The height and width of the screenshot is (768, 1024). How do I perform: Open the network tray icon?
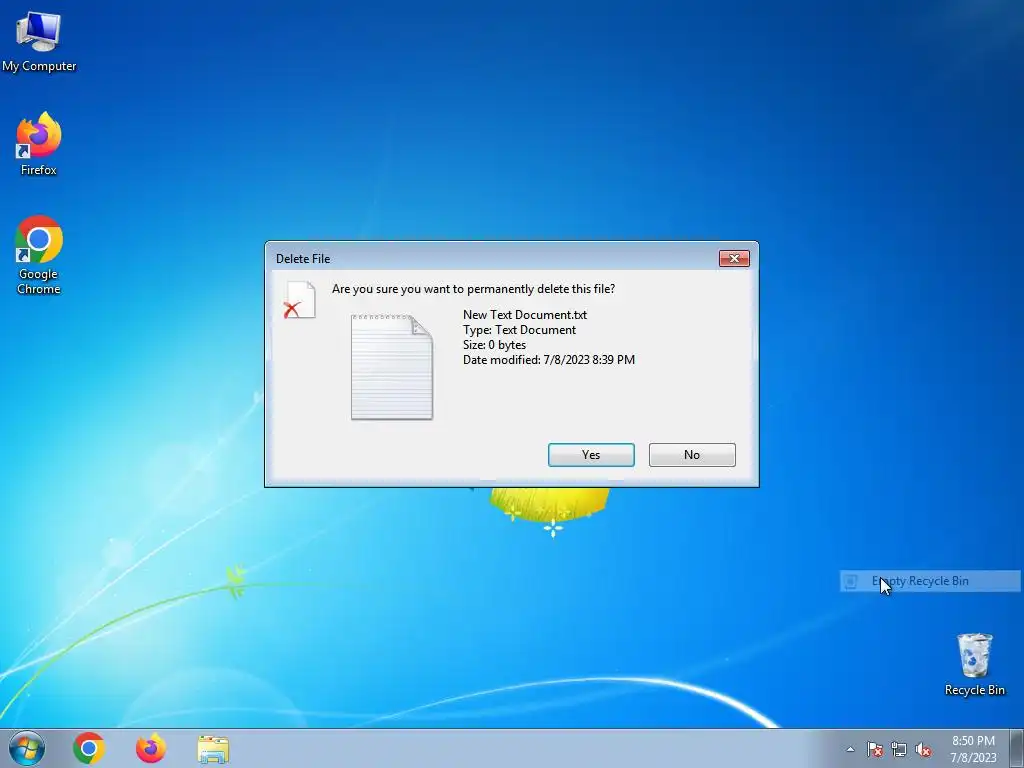point(899,749)
